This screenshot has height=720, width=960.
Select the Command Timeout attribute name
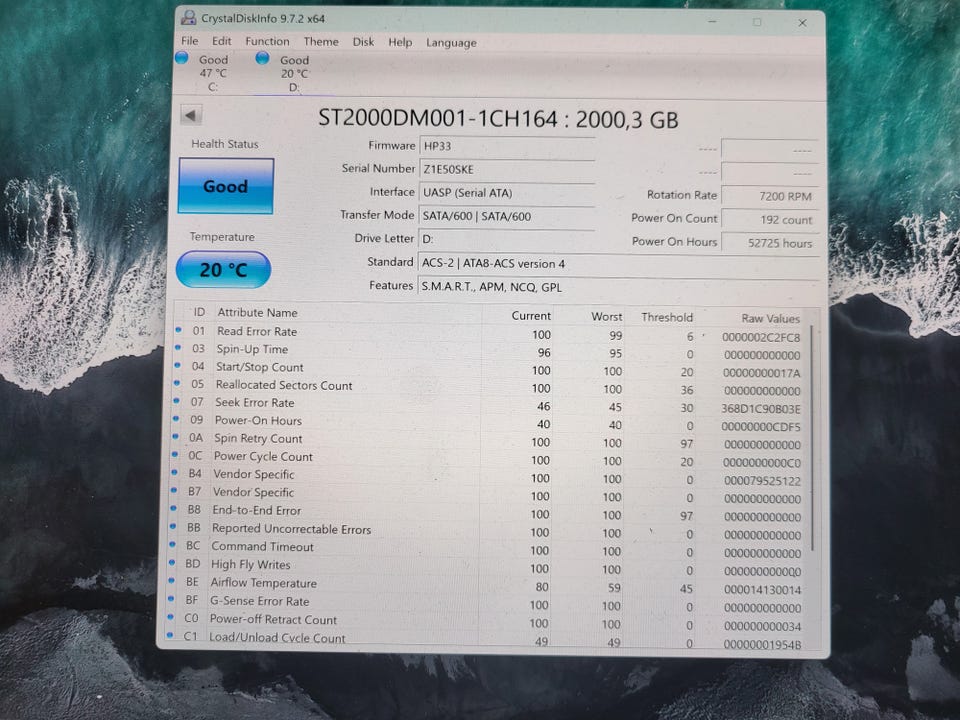tap(262, 547)
